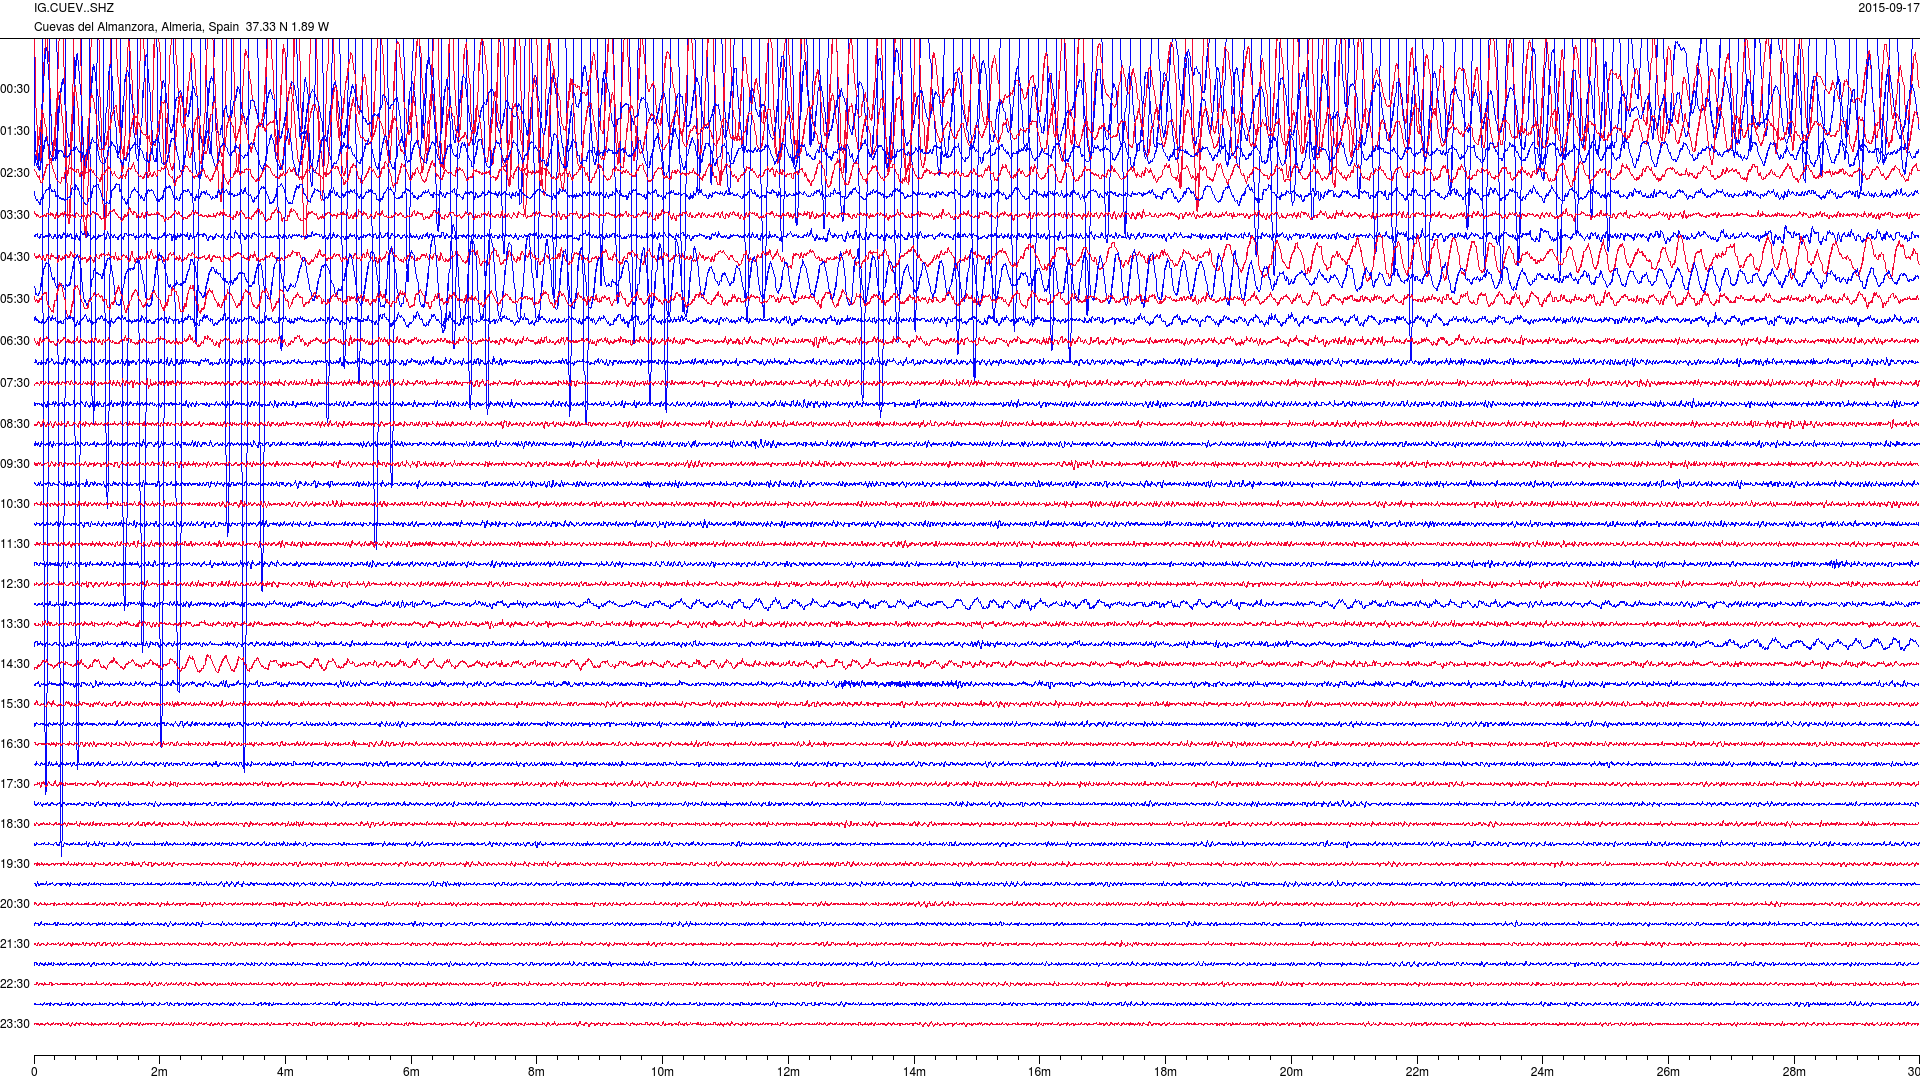
Task: Select the 04:30 time row label
Action: [x=15, y=257]
